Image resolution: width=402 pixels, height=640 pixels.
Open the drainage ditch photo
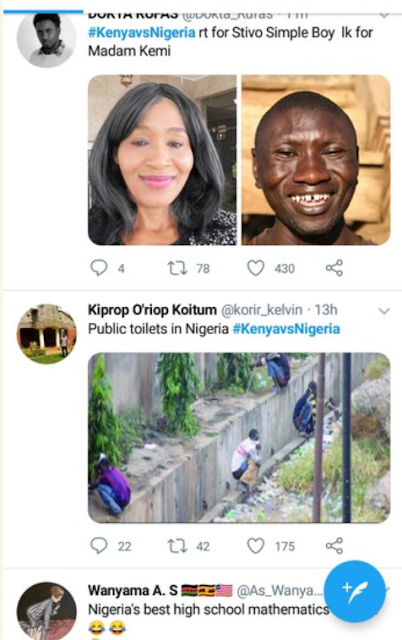239,438
